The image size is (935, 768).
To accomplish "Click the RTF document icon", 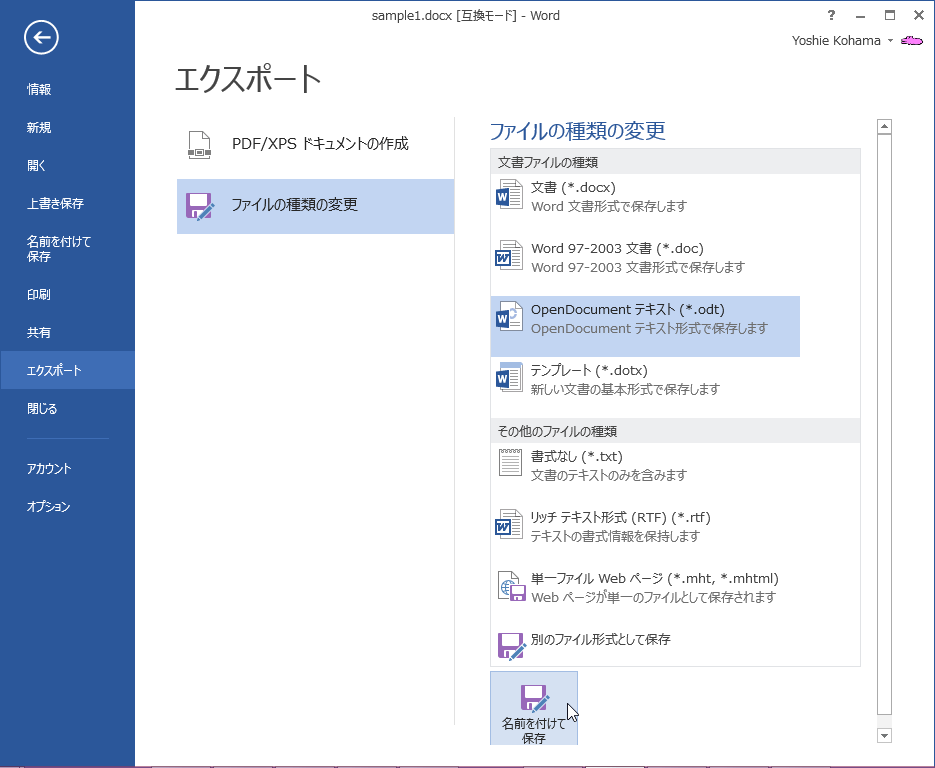I will (x=509, y=524).
